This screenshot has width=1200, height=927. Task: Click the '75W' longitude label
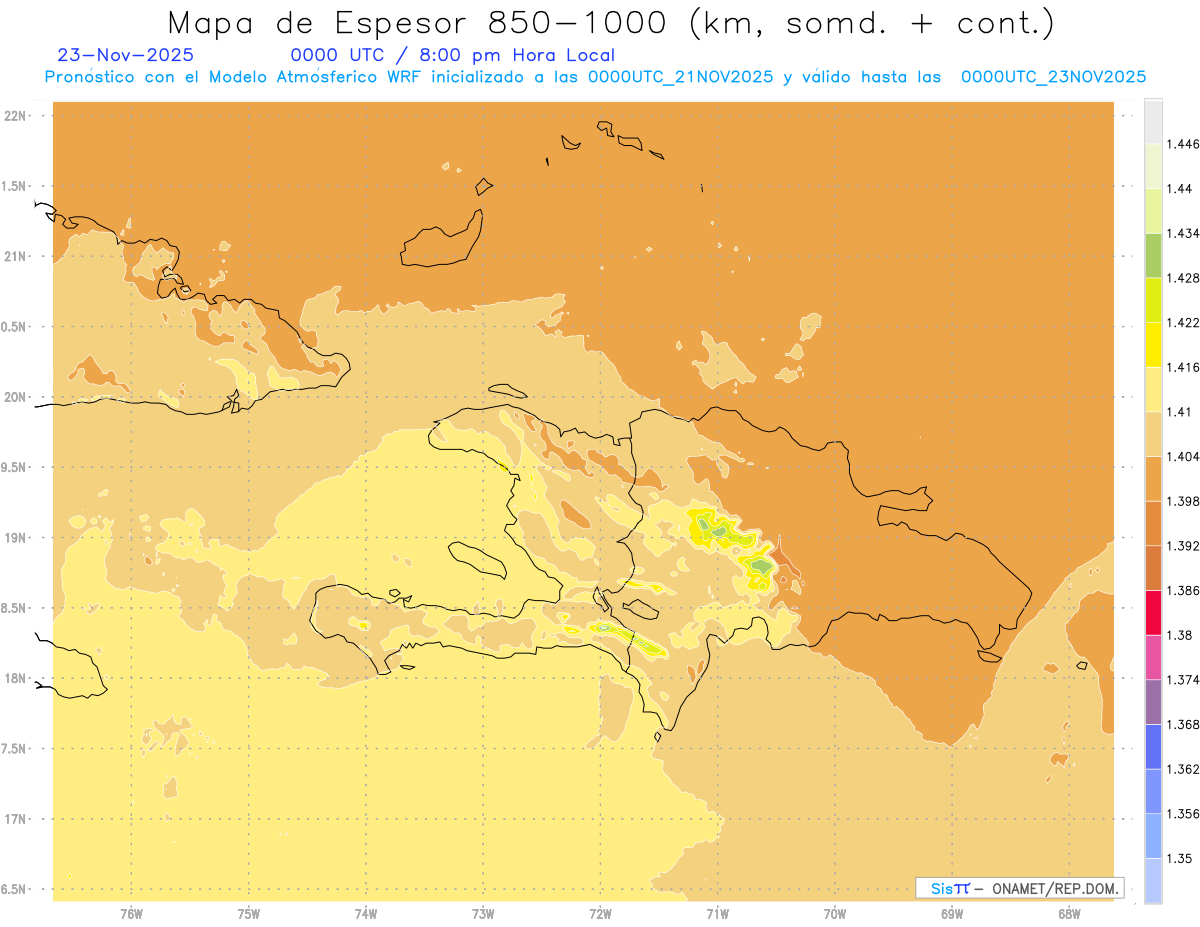click(x=249, y=913)
